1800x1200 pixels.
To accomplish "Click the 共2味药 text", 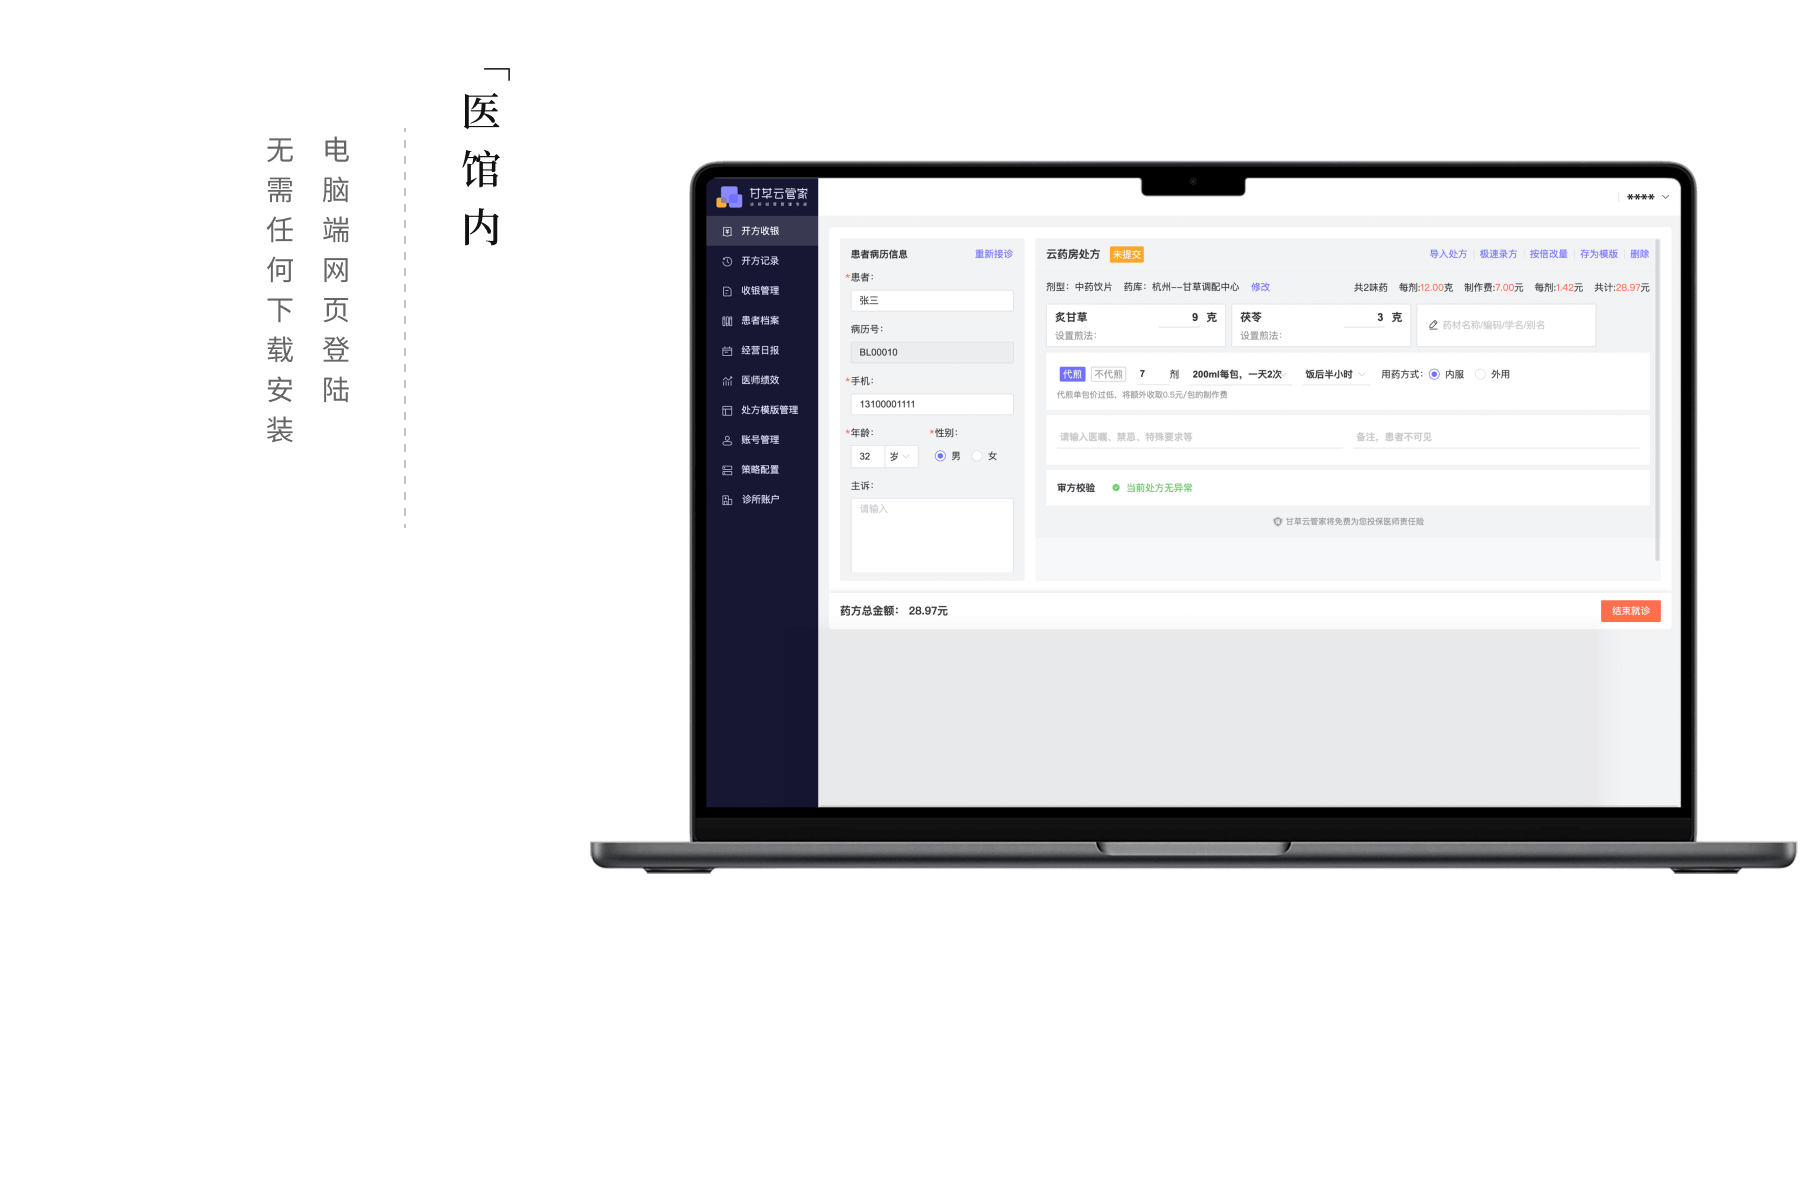I will 1371,288.
